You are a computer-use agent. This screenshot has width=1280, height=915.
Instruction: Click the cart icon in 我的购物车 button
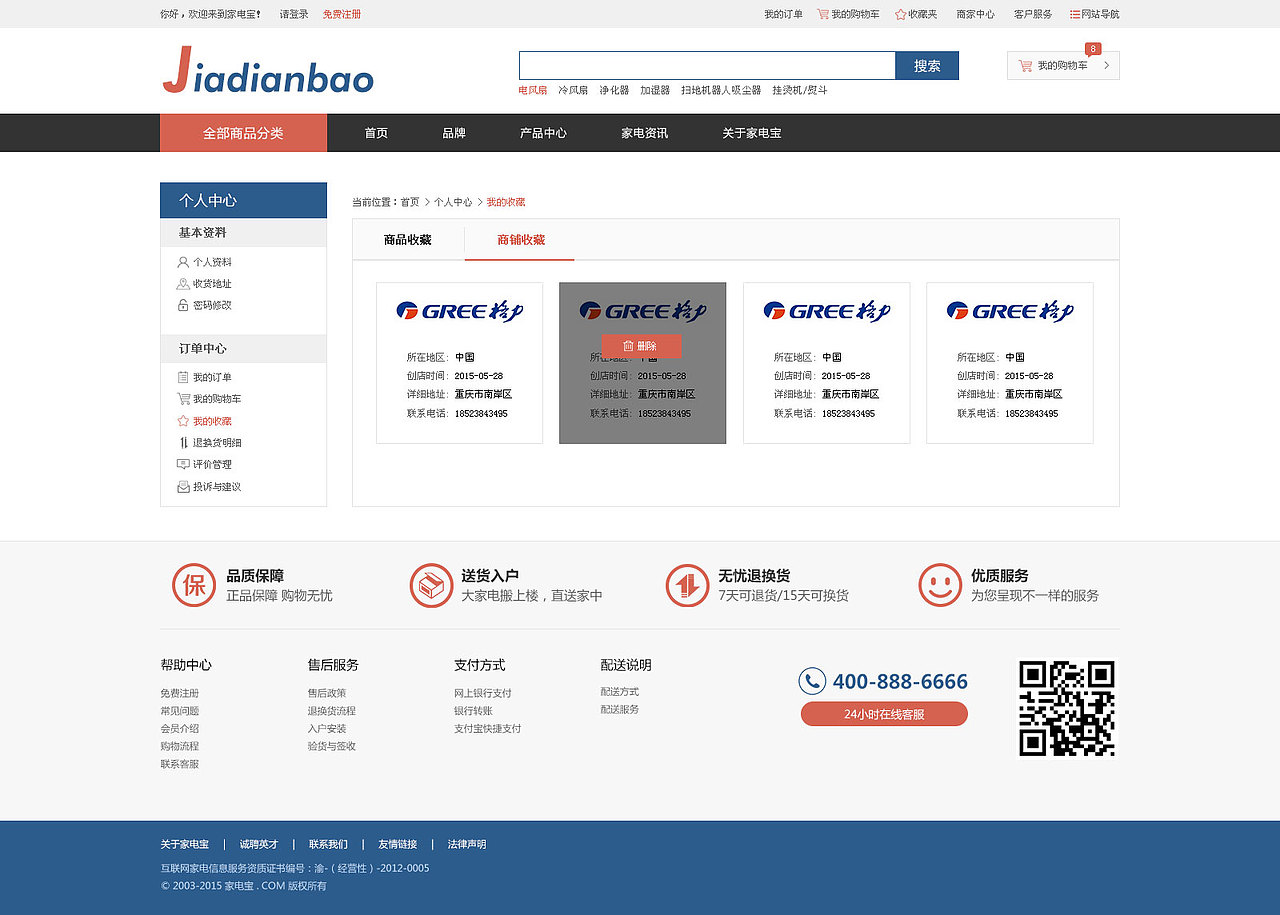click(x=1025, y=66)
